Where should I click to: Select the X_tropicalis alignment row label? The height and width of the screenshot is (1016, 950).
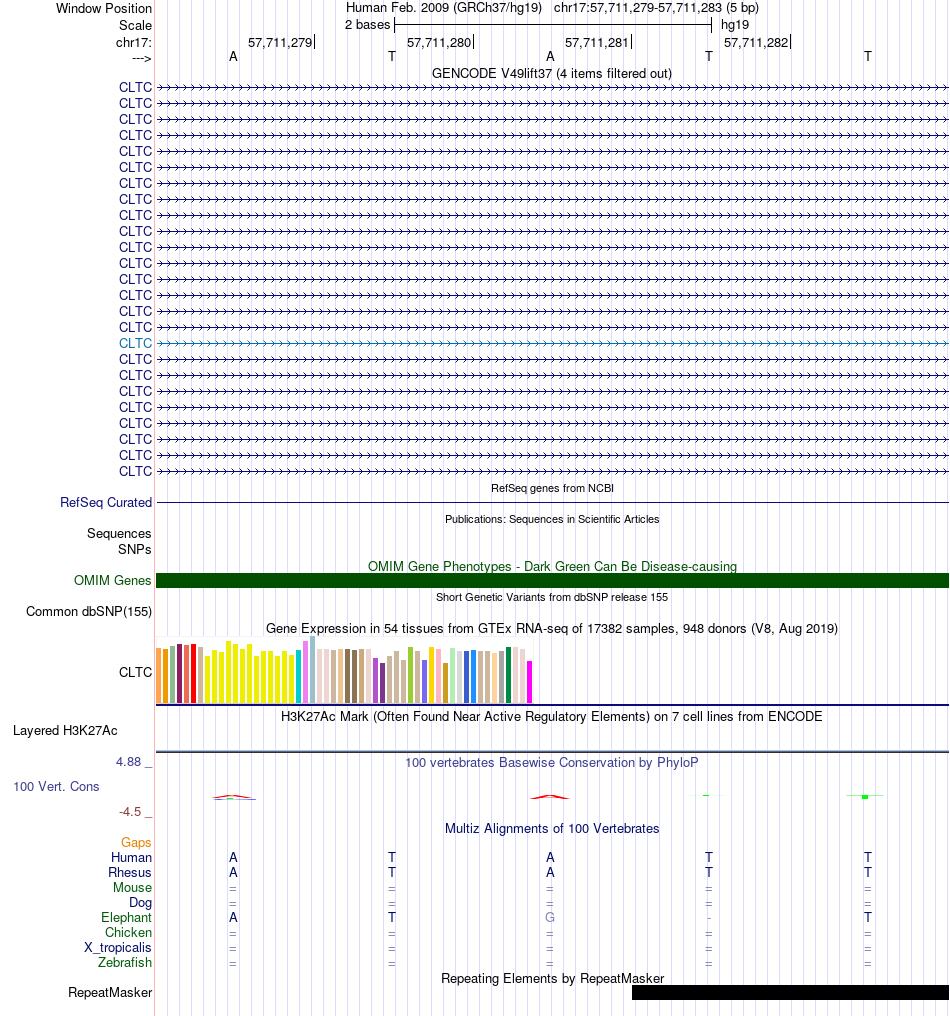coord(117,947)
